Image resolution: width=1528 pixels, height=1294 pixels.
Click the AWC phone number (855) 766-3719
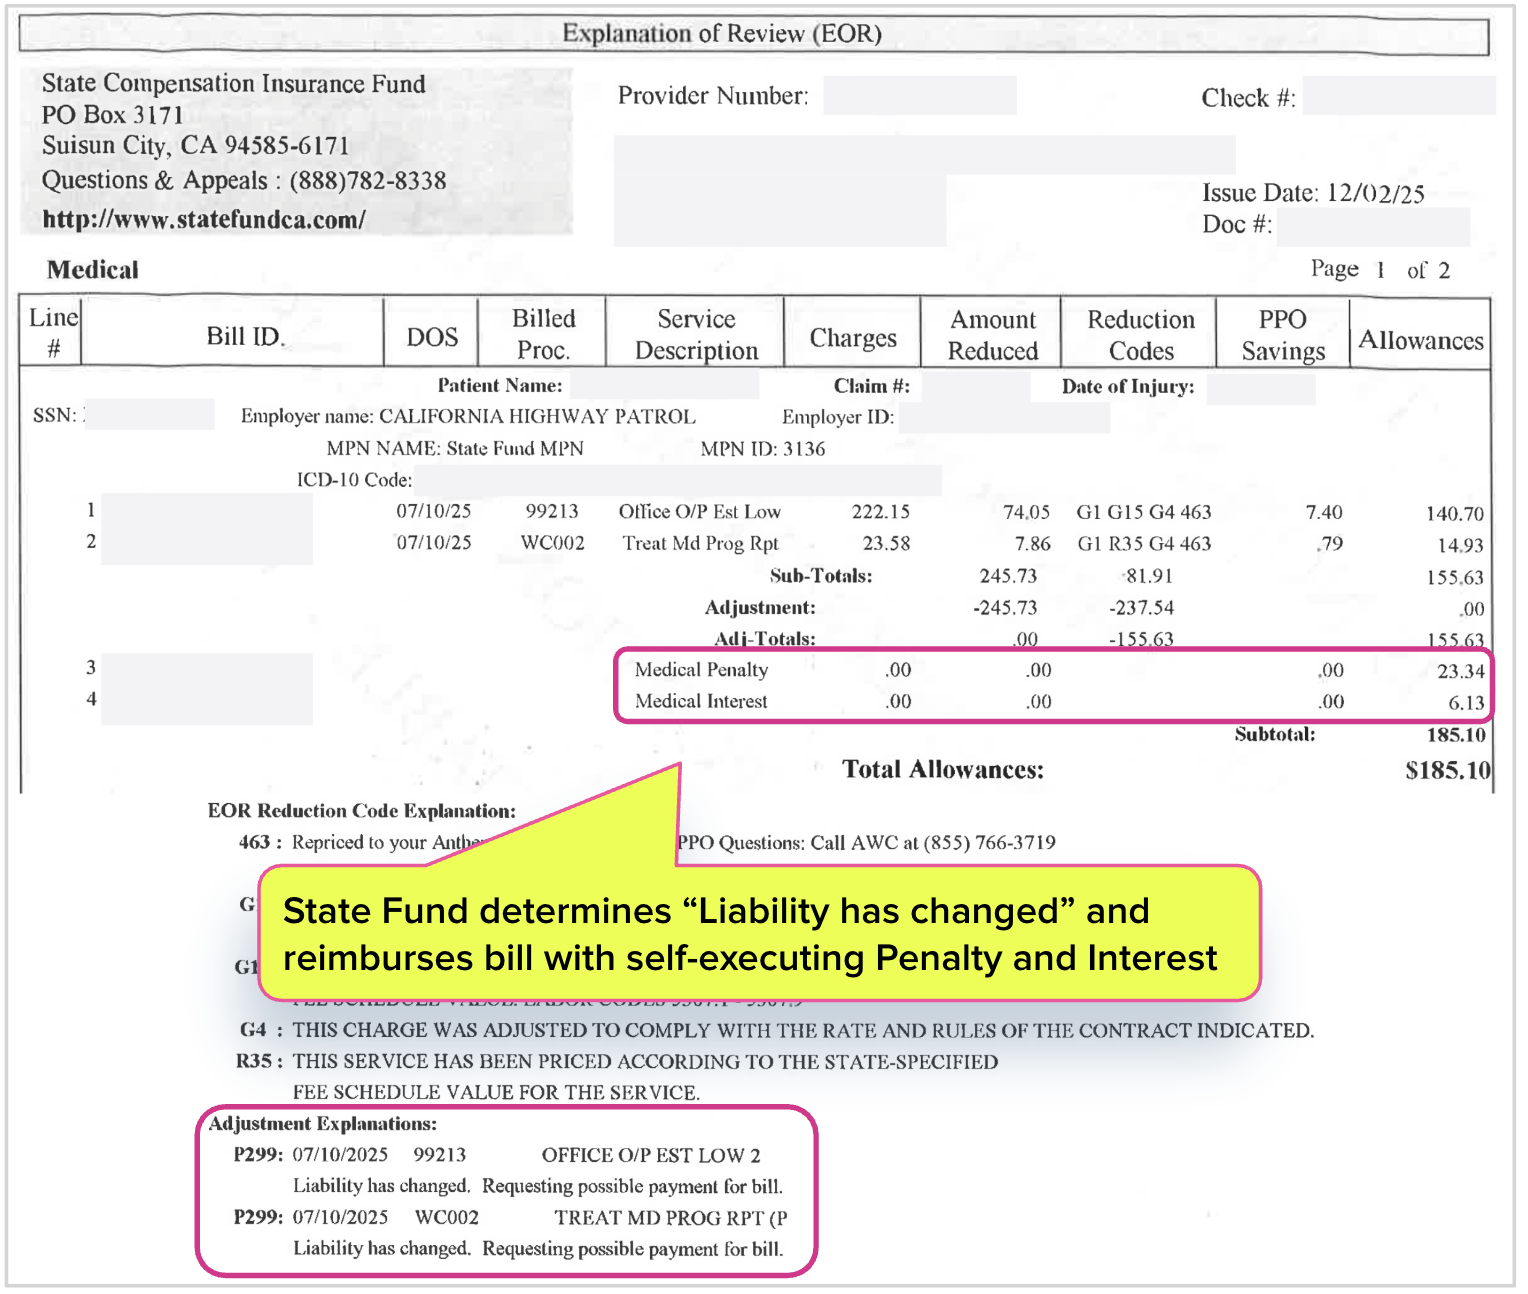(x=989, y=843)
